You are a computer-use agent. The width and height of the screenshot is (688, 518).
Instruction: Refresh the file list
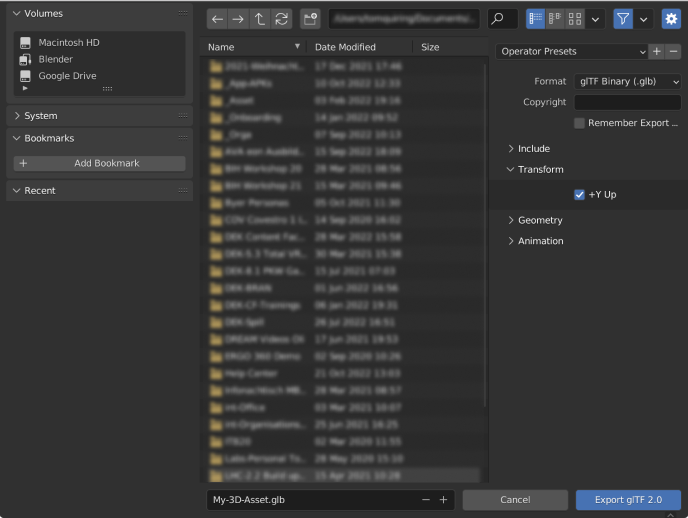[282, 19]
